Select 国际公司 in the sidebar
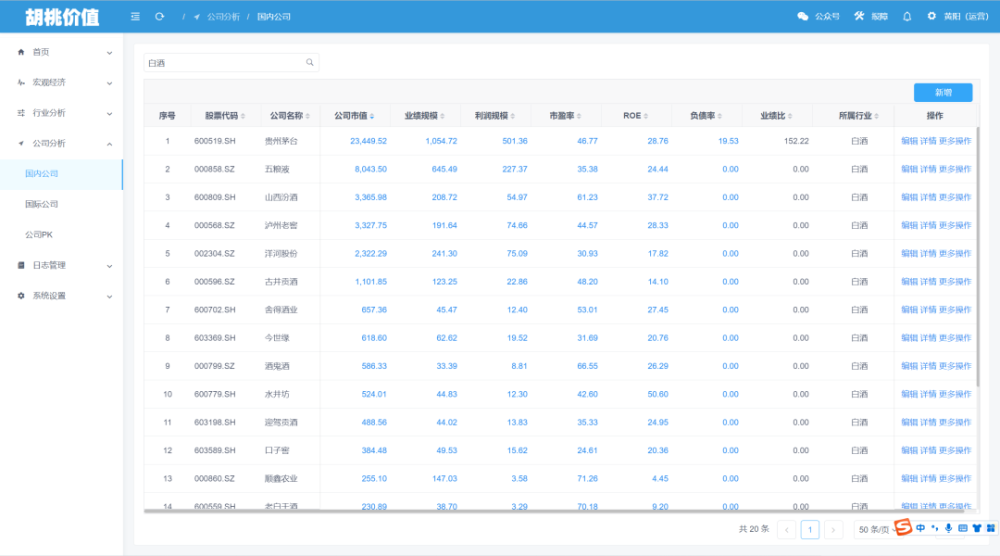The image size is (1000, 556). click(x=42, y=204)
